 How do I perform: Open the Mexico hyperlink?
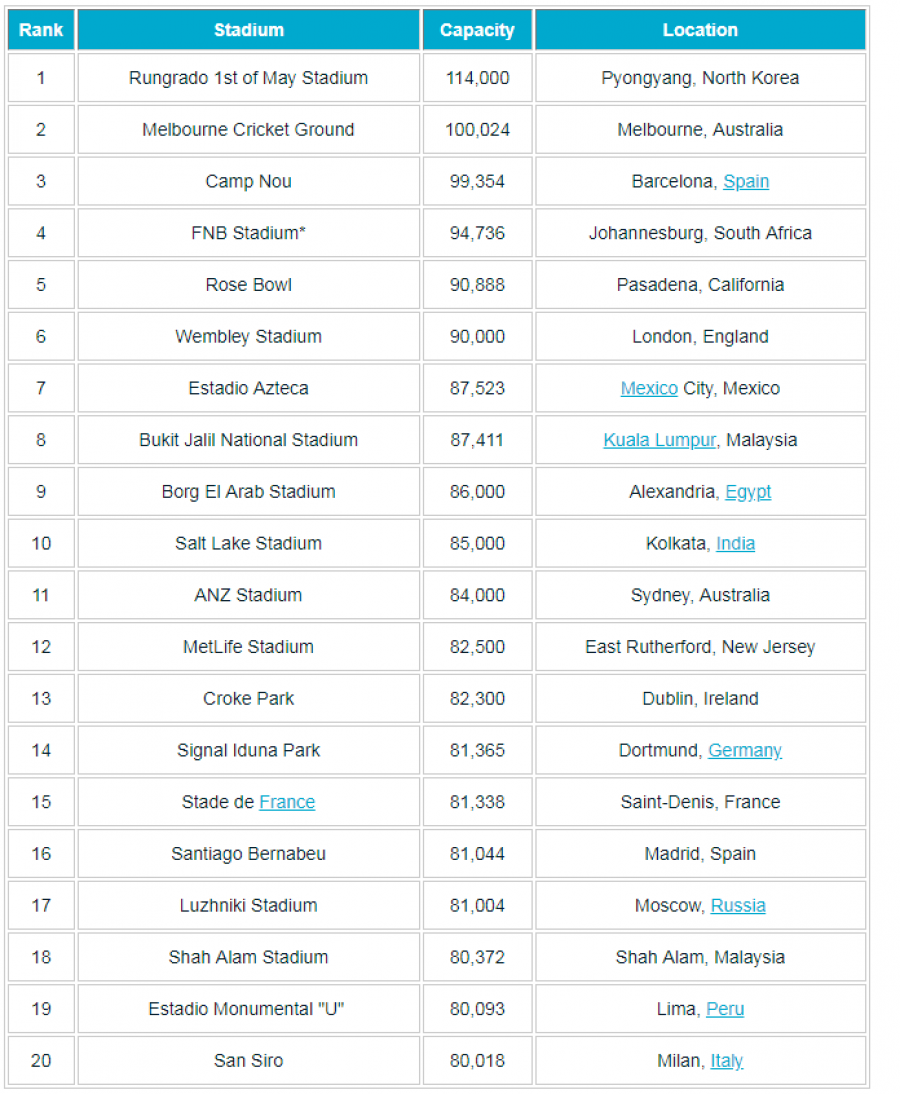649,389
